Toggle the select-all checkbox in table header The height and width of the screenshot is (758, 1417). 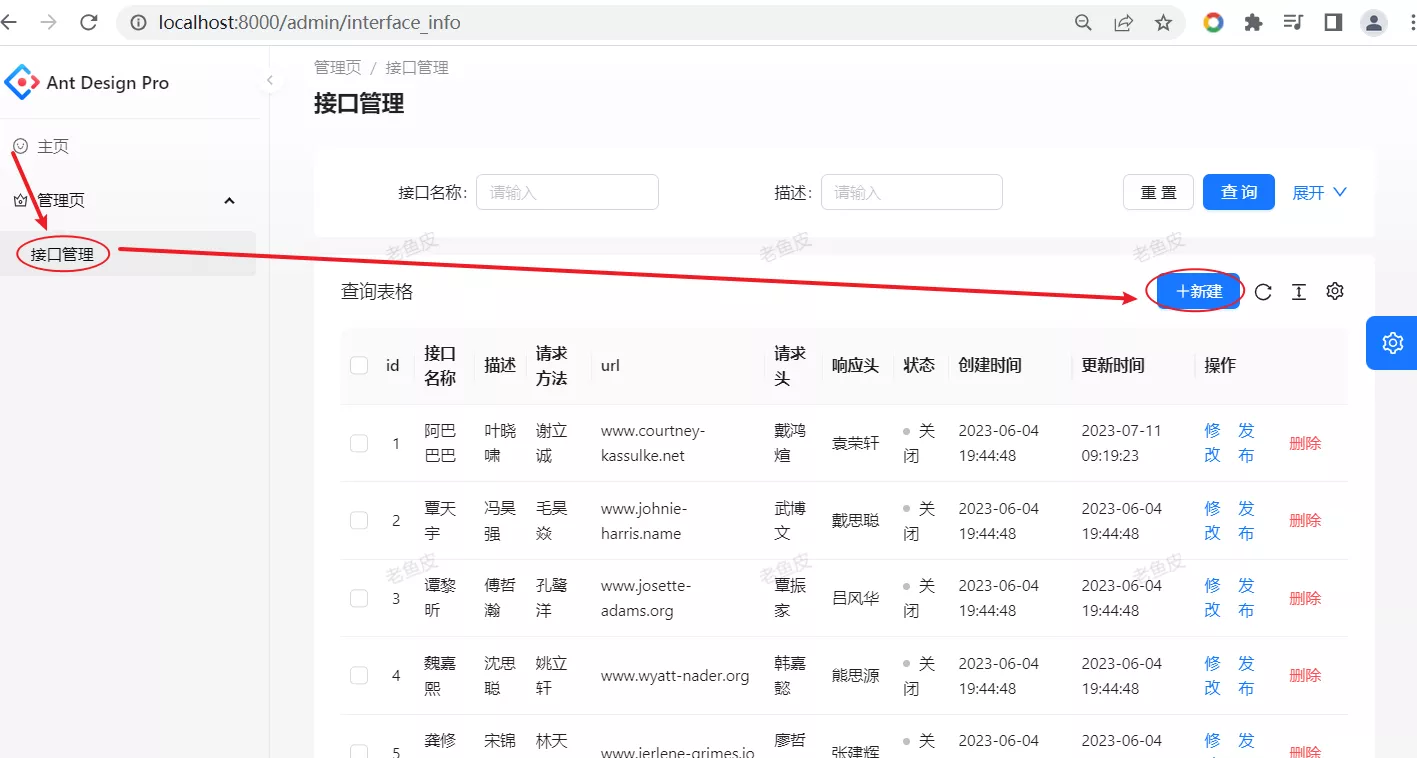(x=359, y=366)
